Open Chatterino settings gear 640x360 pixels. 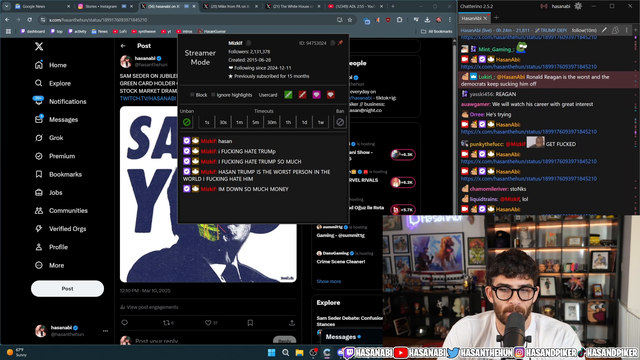(x=578, y=6)
